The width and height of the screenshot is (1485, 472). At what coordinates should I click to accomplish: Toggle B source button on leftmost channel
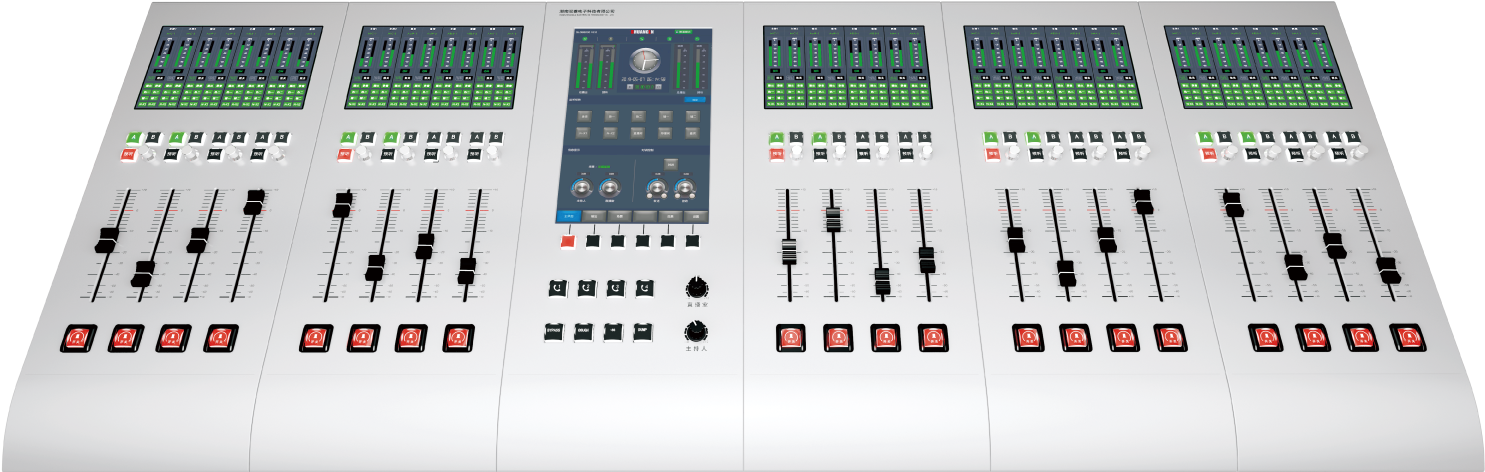click(153, 138)
